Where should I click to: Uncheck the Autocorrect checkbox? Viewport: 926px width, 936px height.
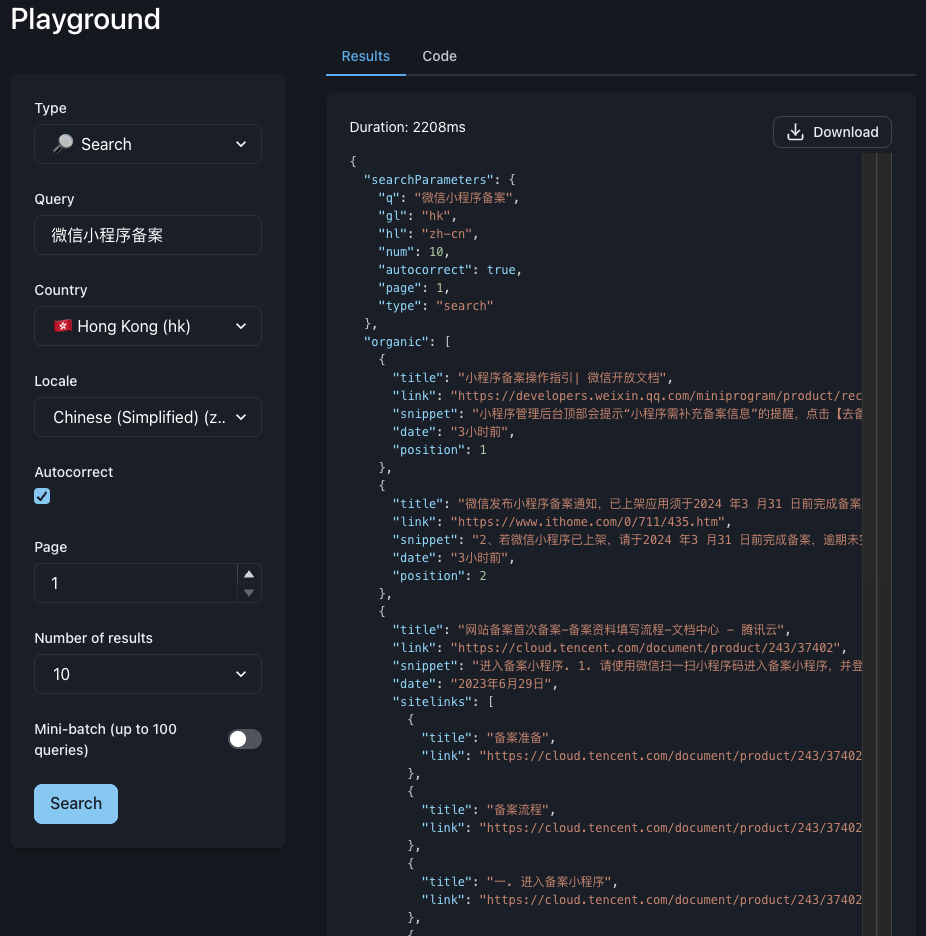42,496
